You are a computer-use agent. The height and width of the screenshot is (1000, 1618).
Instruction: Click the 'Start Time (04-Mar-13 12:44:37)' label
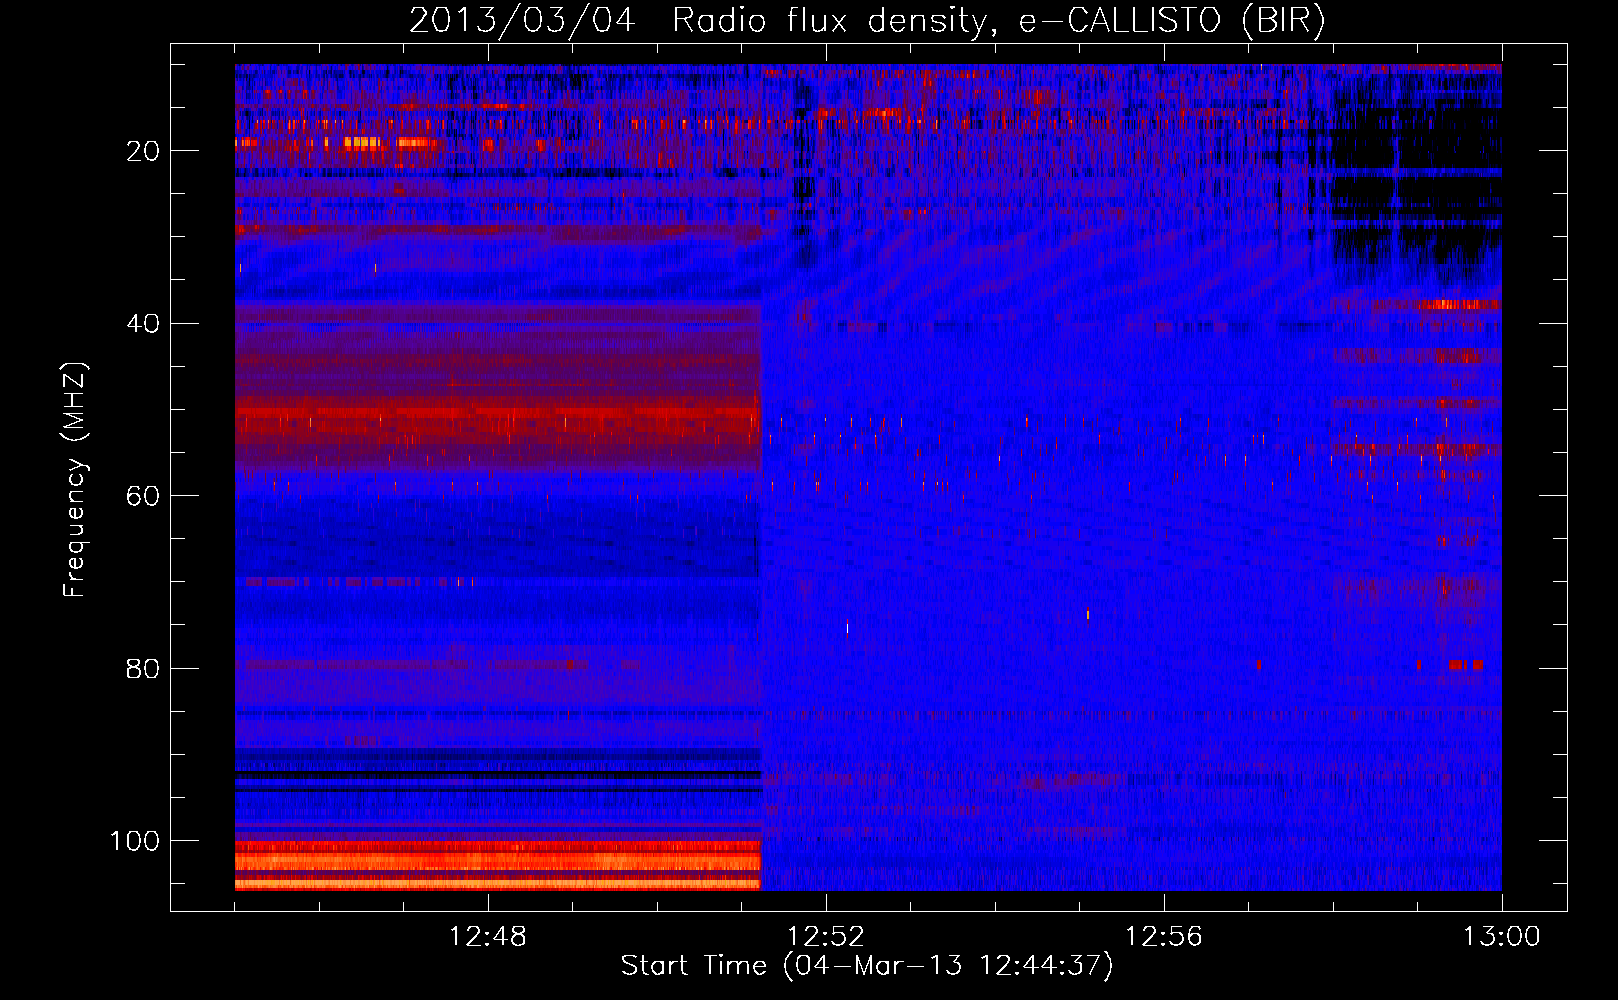point(867,966)
